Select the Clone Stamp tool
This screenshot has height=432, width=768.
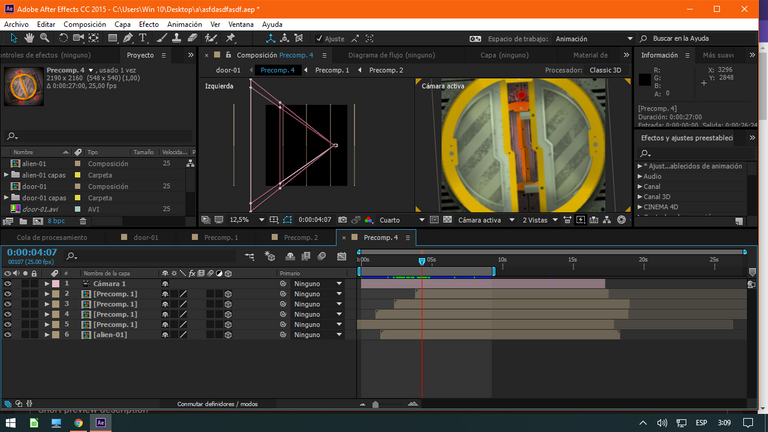click(x=176, y=38)
